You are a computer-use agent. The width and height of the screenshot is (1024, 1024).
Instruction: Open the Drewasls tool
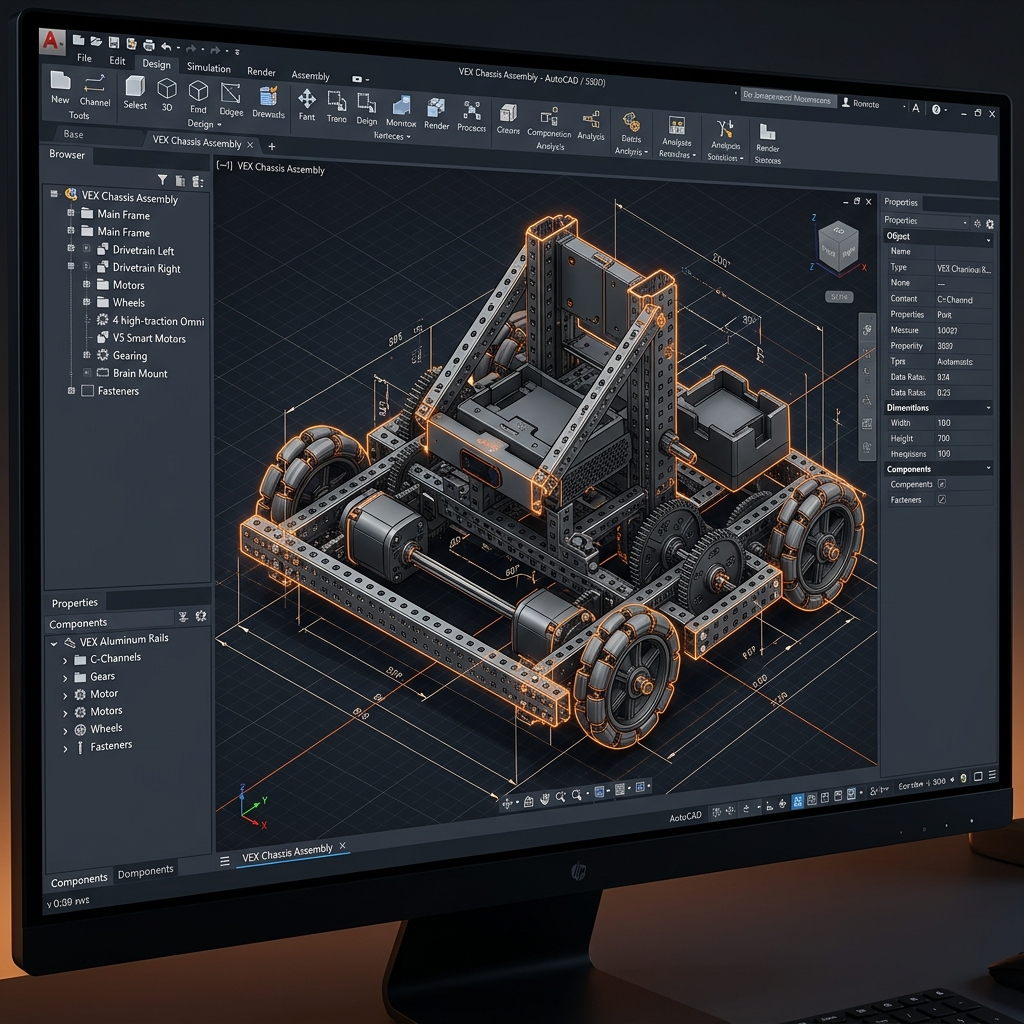click(268, 96)
